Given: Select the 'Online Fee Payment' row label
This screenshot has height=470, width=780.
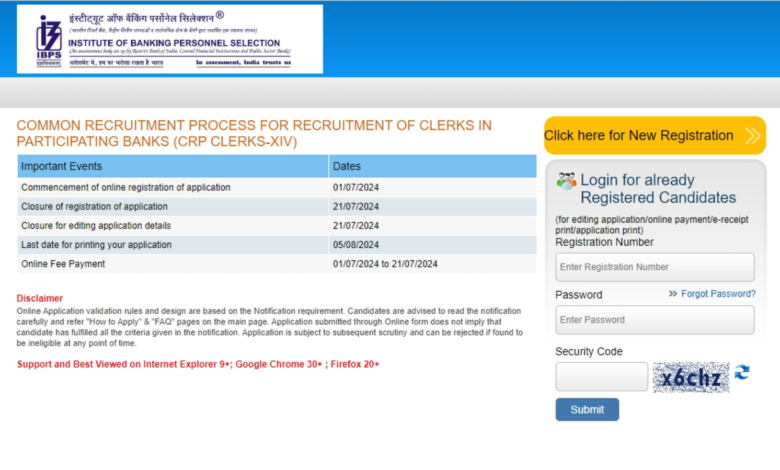Looking at the screenshot, I should [x=63, y=264].
